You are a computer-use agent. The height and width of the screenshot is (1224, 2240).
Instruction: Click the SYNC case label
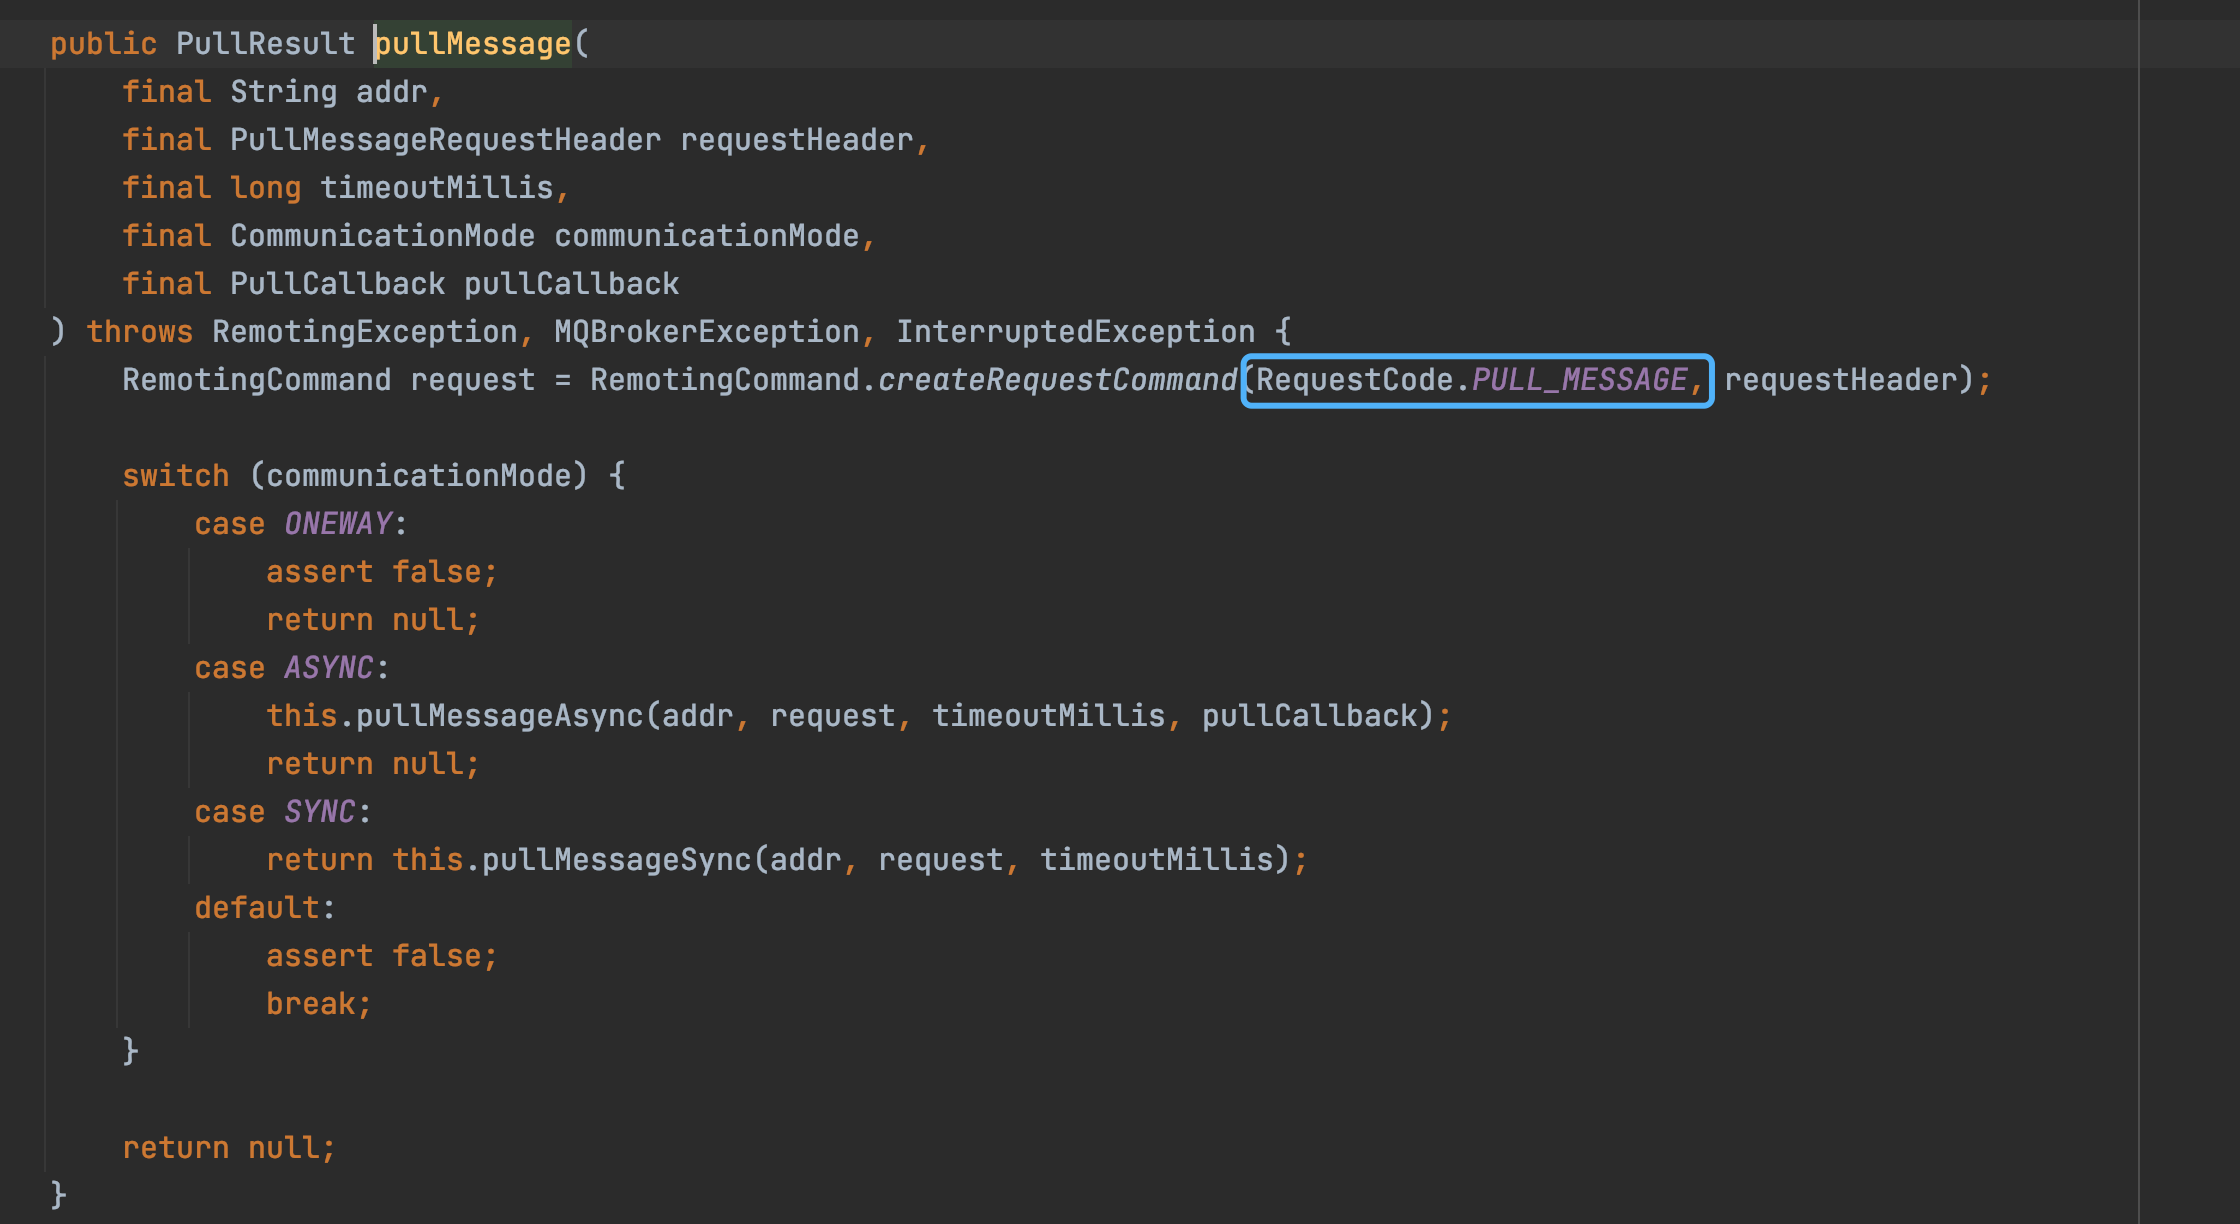319,812
